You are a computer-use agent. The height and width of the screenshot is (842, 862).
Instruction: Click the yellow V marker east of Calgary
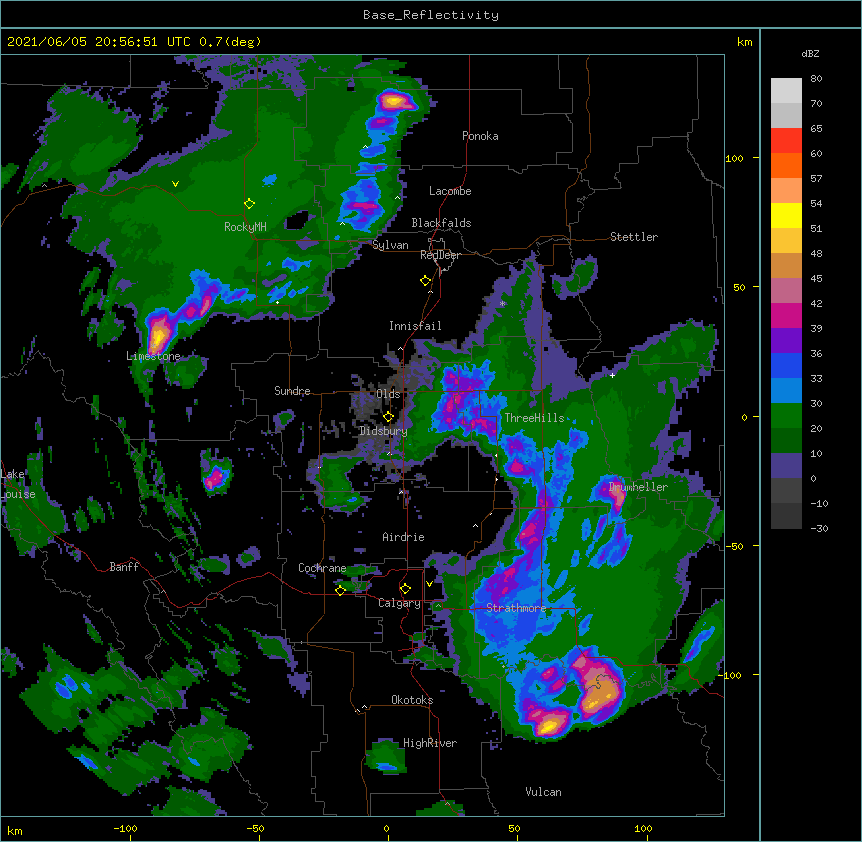(429, 584)
